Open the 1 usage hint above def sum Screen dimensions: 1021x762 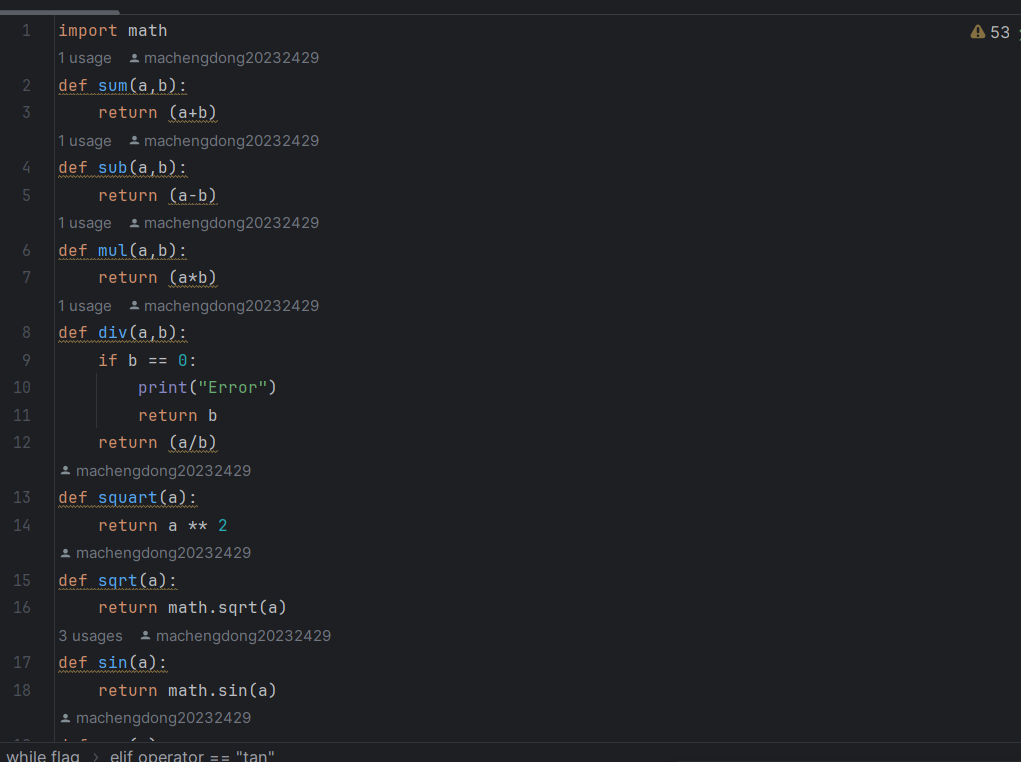[85, 58]
